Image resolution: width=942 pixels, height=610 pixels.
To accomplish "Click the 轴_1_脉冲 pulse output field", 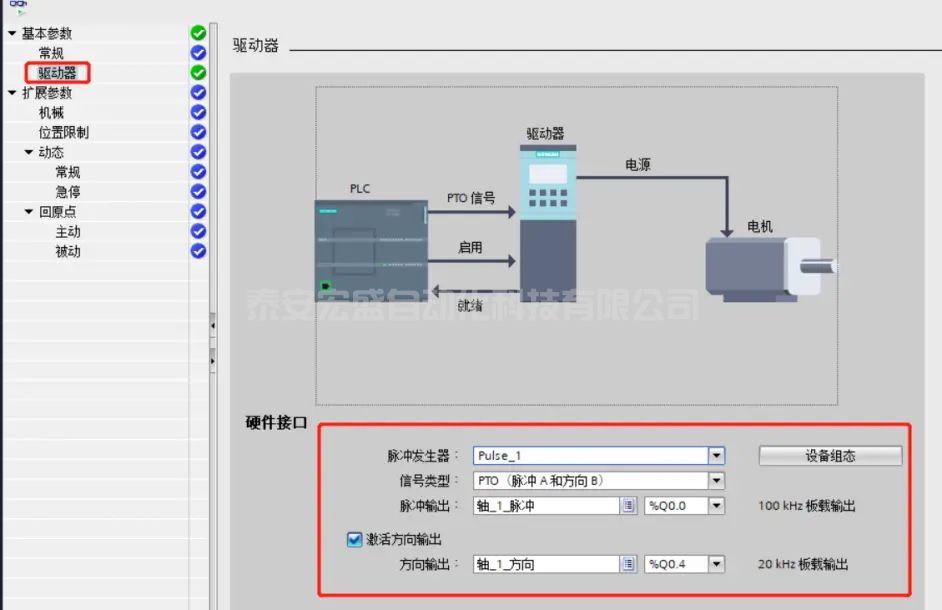I will [545, 506].
